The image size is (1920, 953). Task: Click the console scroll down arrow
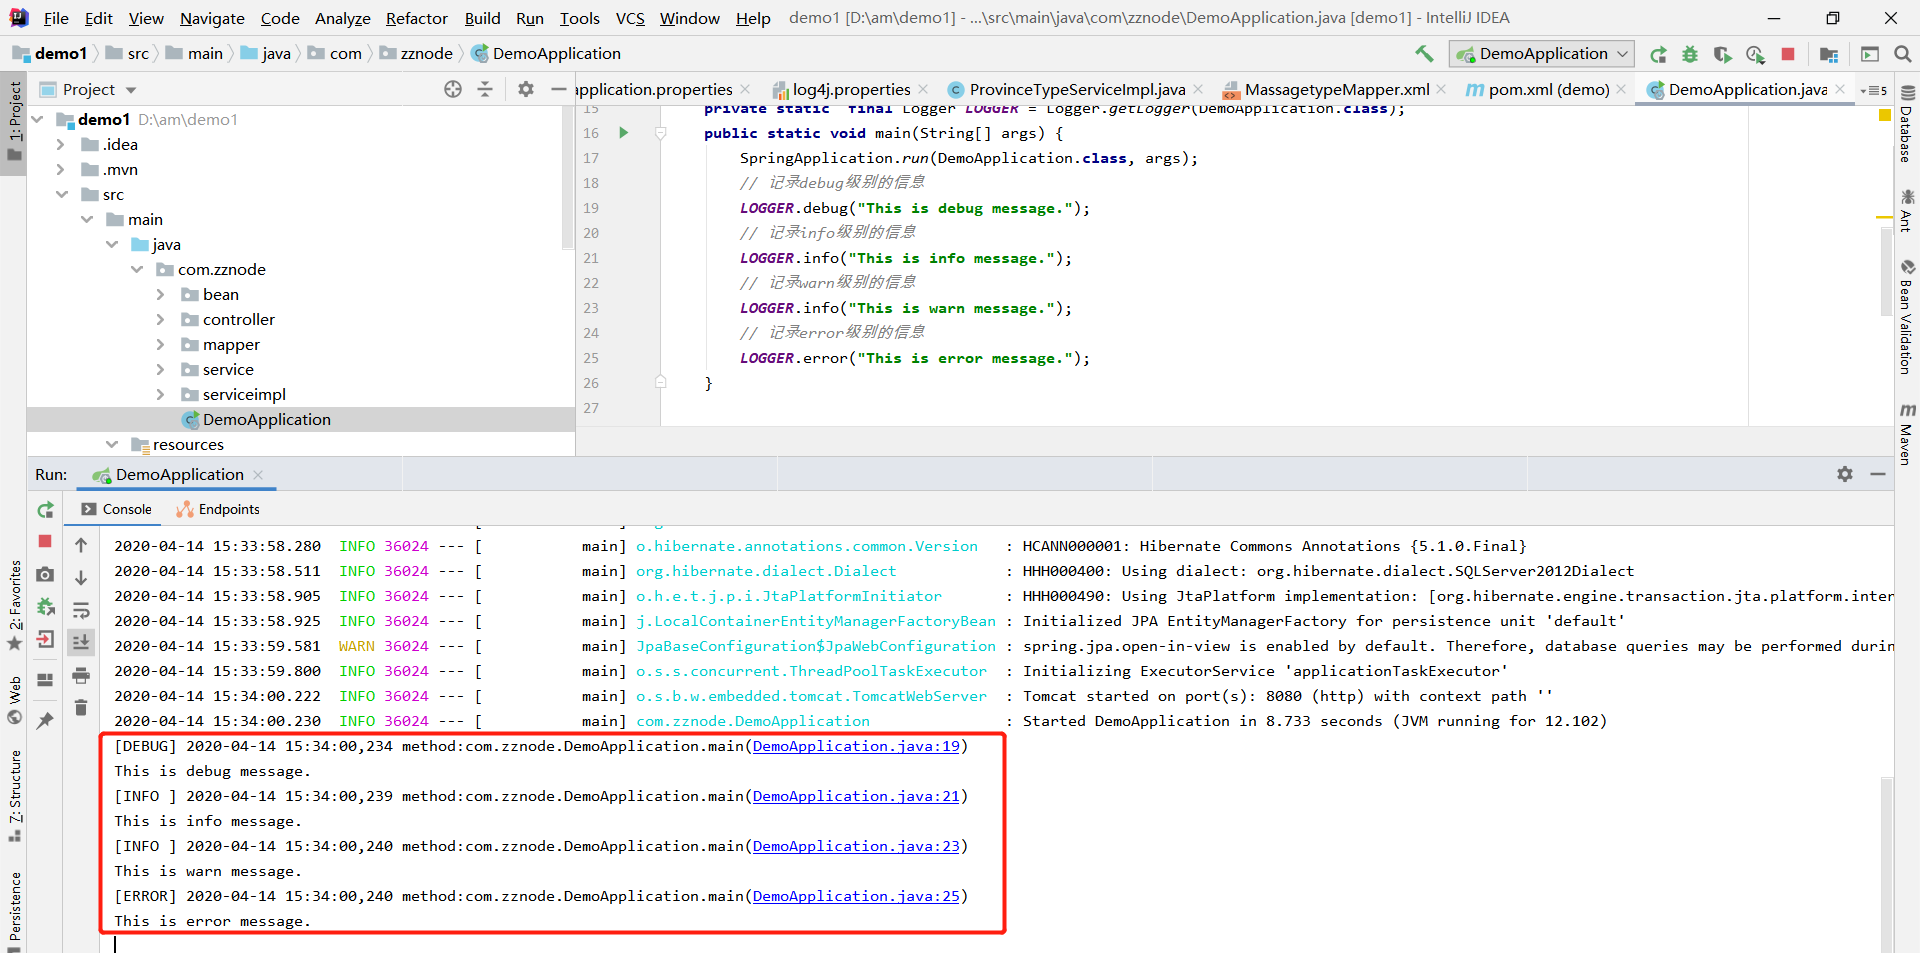(x=81, y=577)
